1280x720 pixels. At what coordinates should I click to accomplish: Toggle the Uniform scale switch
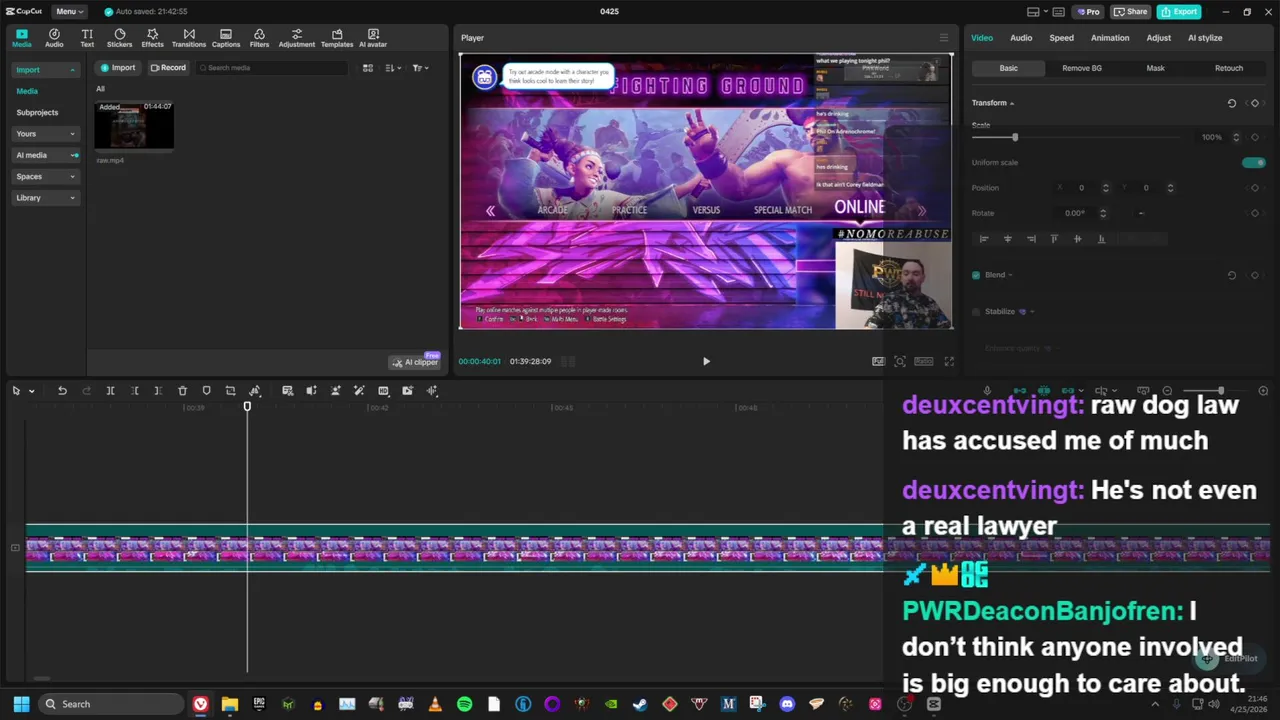1253,162
